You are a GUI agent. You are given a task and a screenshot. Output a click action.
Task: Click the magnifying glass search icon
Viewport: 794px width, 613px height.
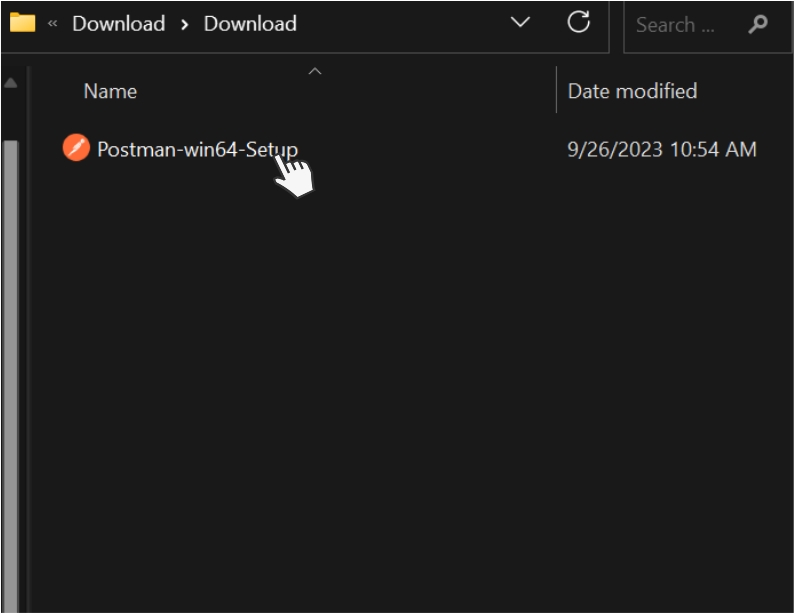pos(757,25)
